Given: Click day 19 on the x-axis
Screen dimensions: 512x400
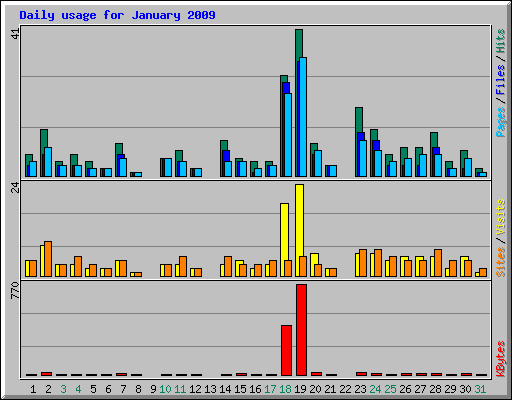Looking at the screenshot, I should (300, 389).
